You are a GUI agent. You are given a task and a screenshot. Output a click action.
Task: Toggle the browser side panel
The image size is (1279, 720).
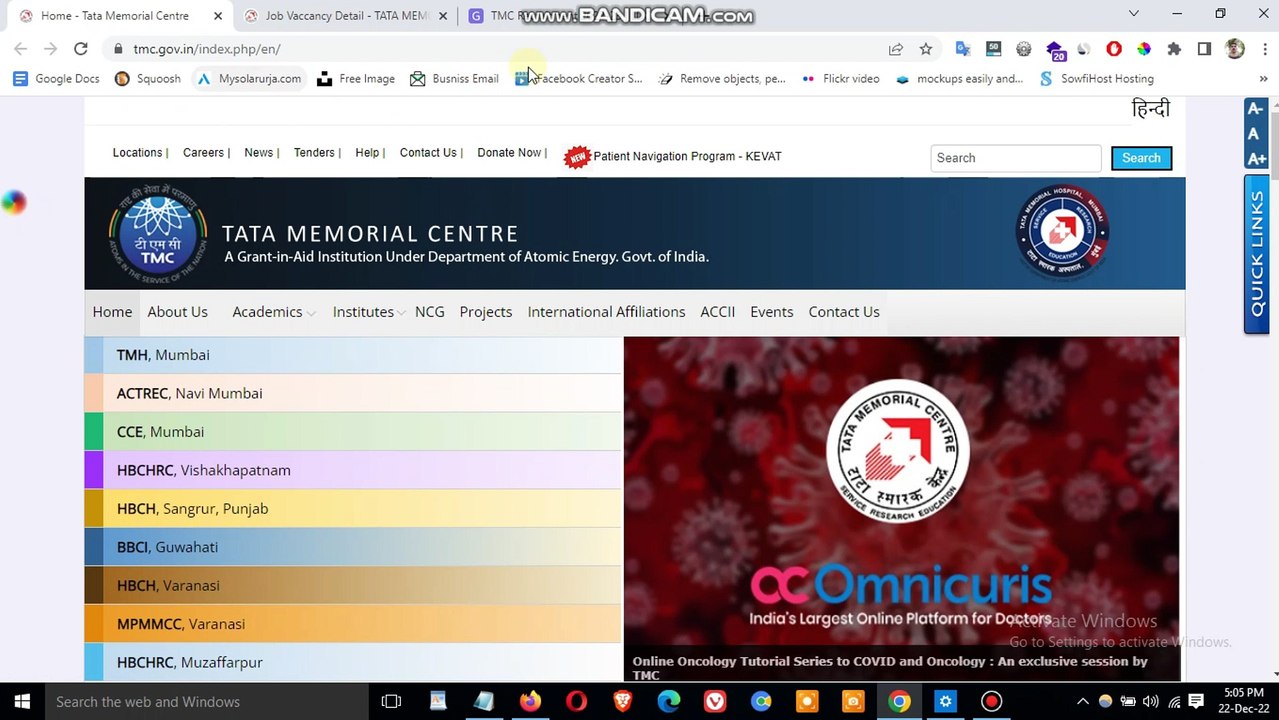click(1204, 48)
